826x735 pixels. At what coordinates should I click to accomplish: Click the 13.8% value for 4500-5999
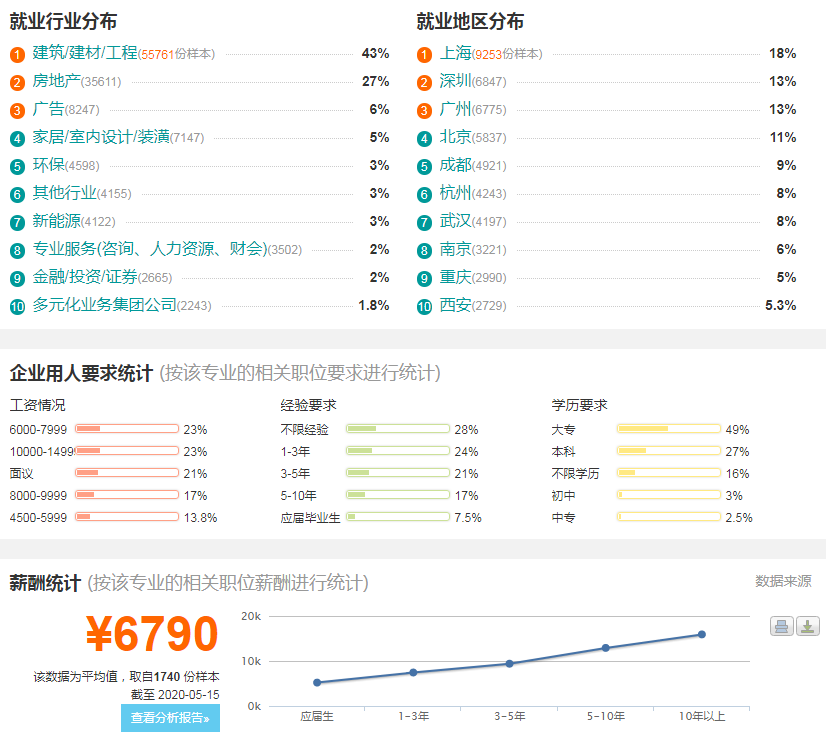200,518
